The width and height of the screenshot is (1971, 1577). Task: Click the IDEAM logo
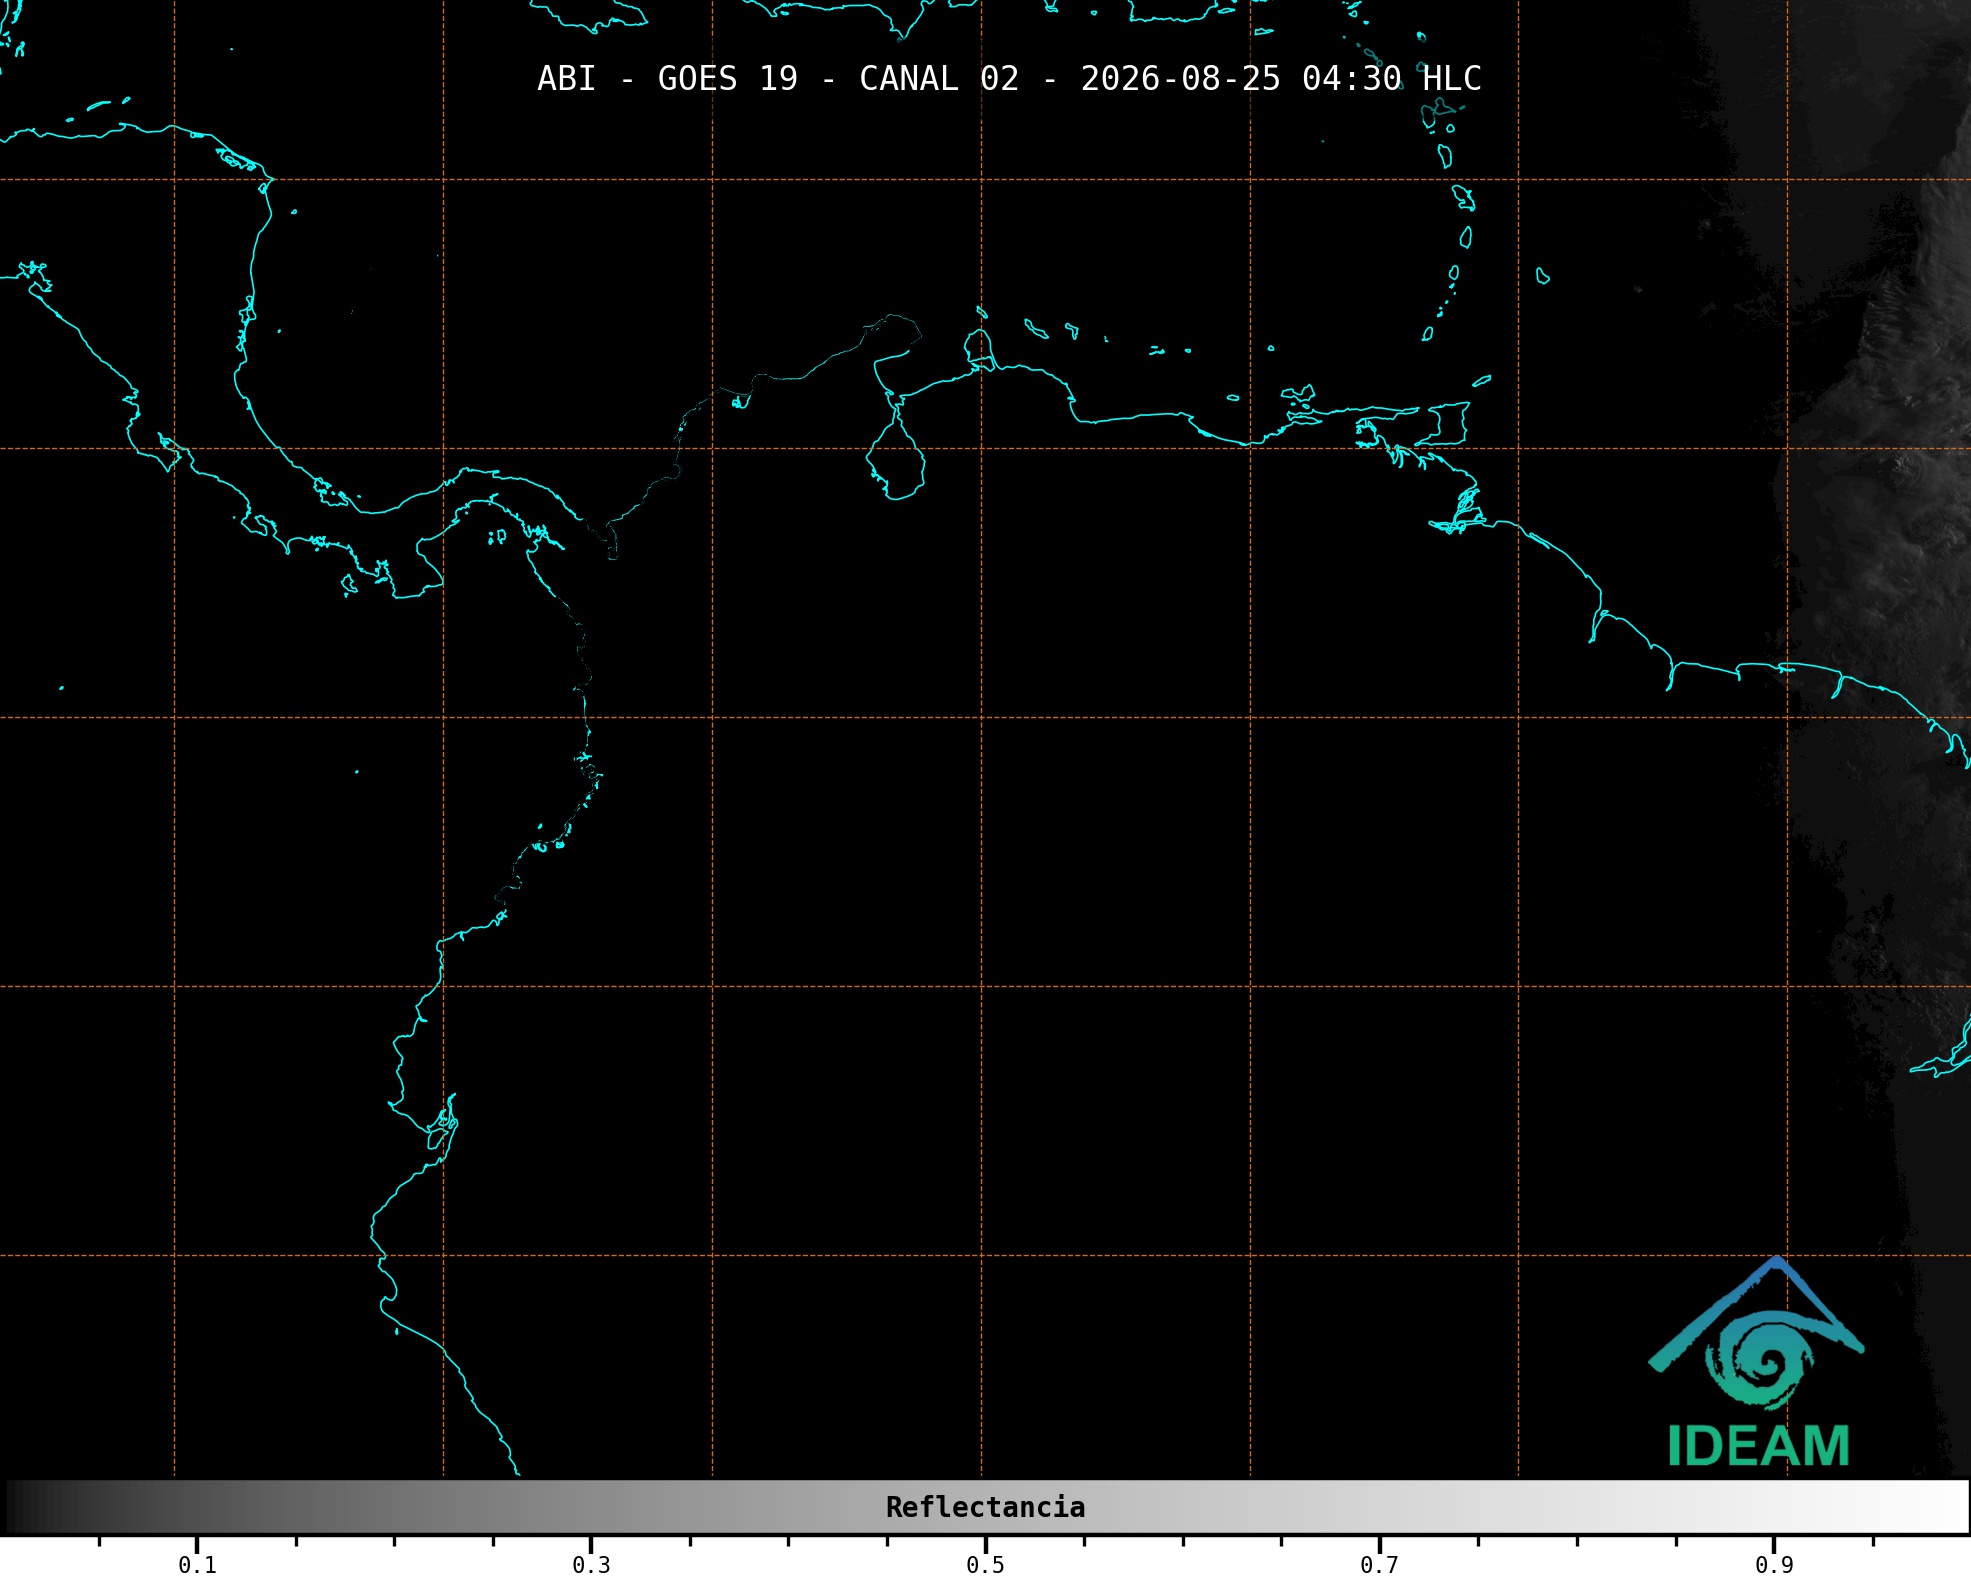(x=1757, y=1362)
